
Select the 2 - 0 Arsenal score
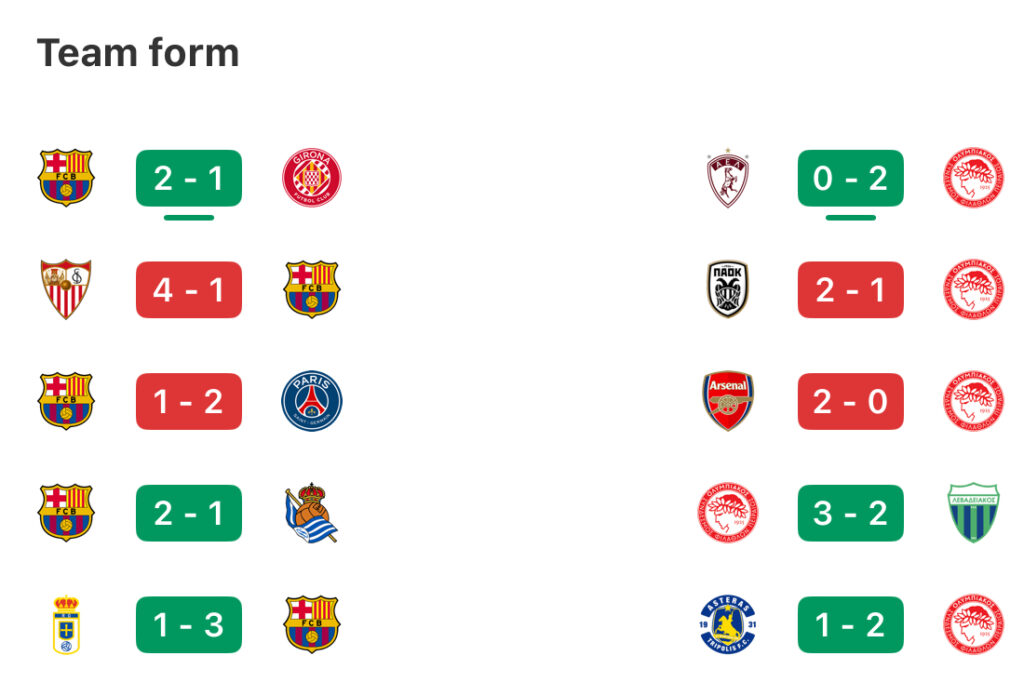pos(851,402)
